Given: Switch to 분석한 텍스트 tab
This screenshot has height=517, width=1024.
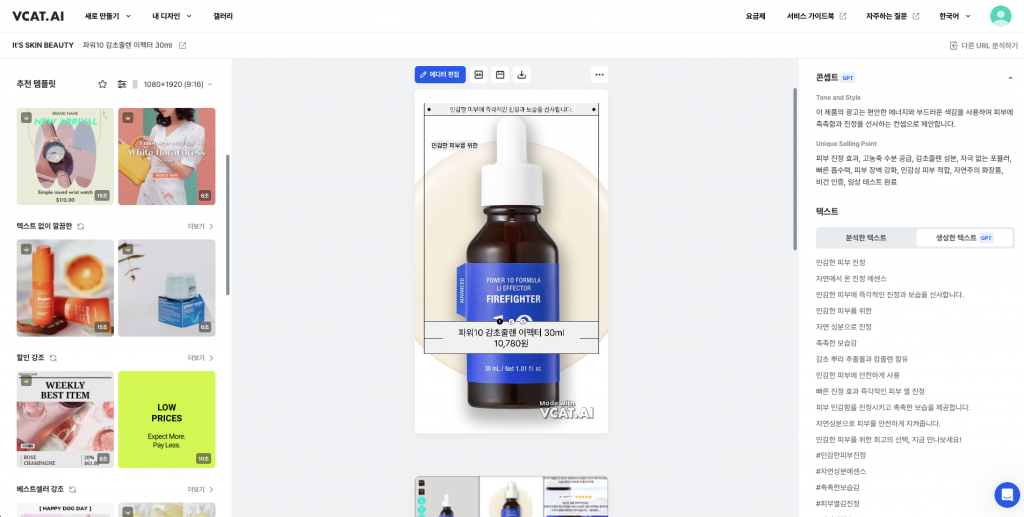Looking at the screenshot, I should 866,238.
